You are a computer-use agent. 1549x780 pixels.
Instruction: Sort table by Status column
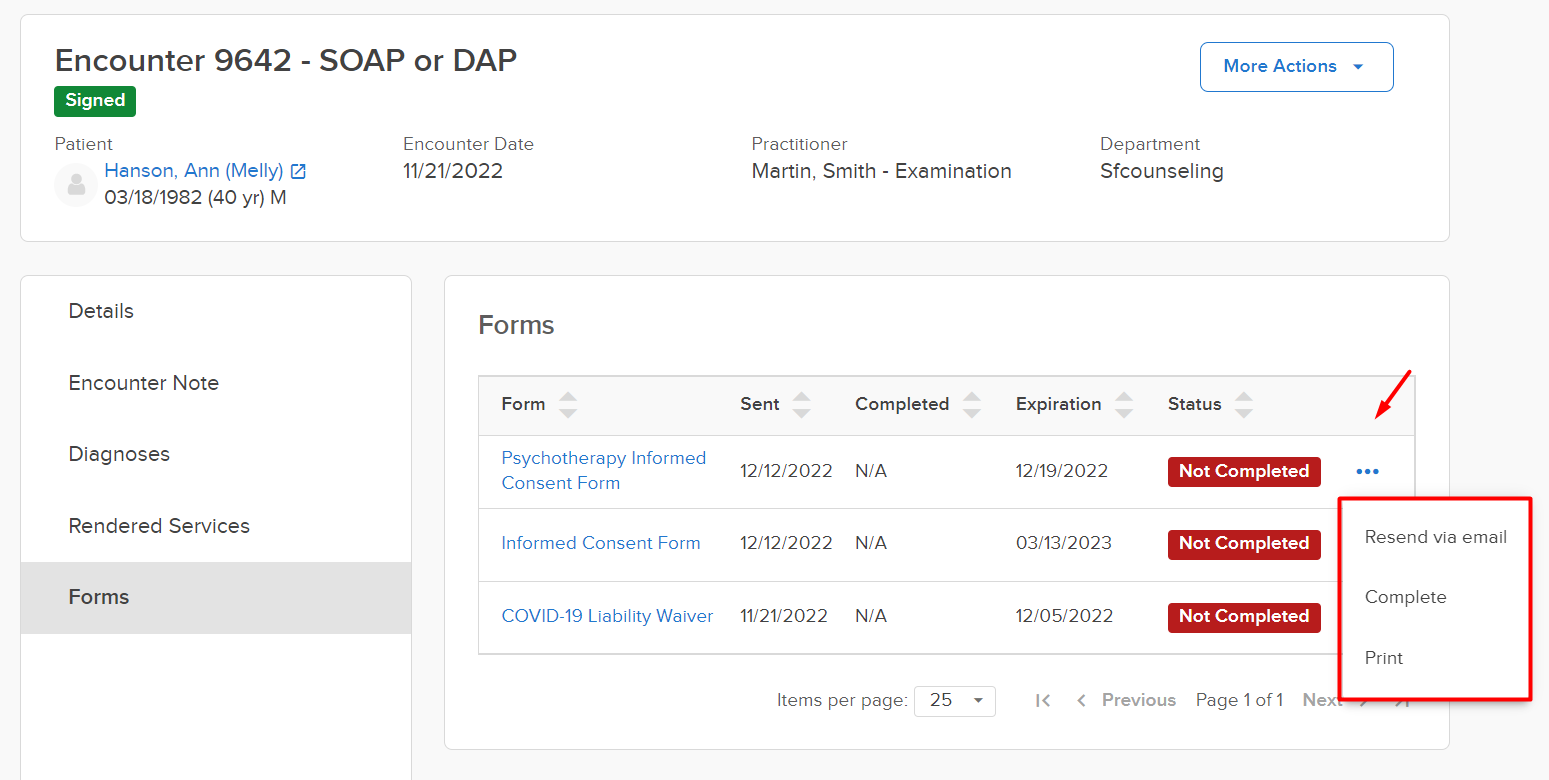[x=1243, y=405]
